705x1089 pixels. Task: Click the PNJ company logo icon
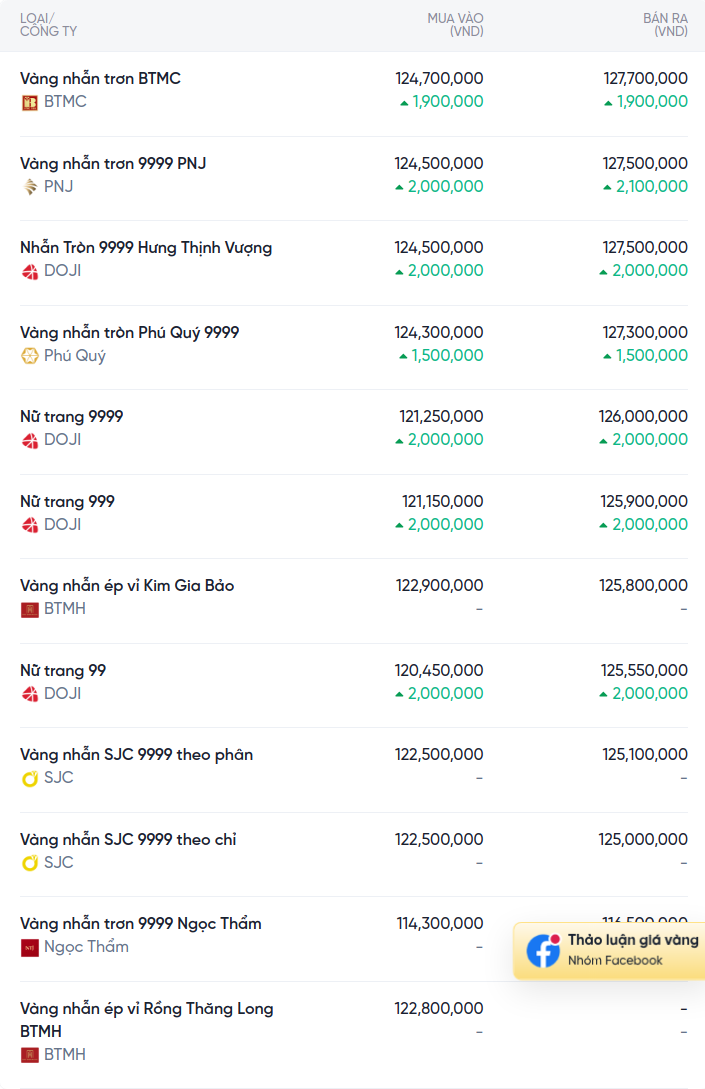pos(30,187)
